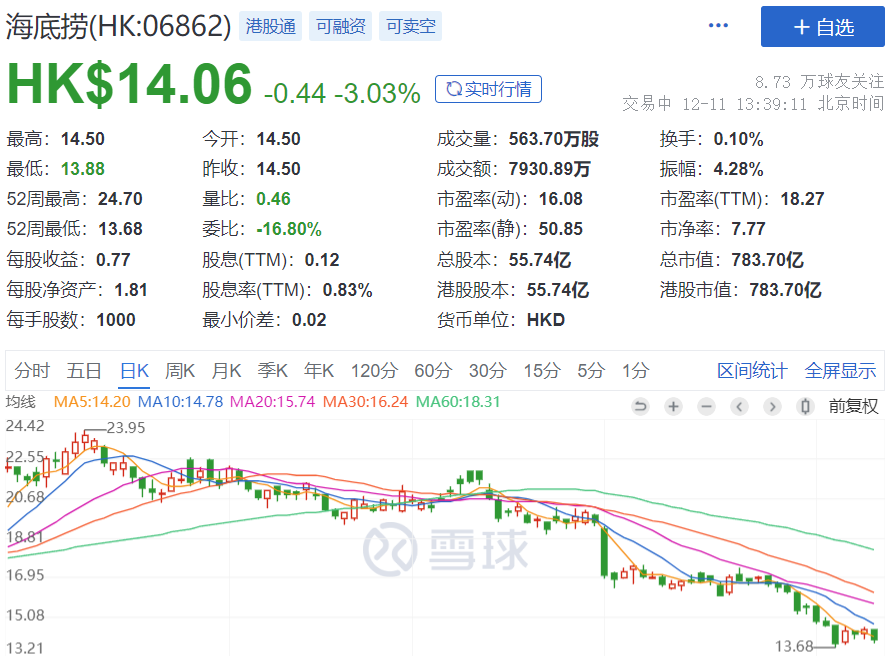Image resolution: width=891 pixels, height=656 pixels.
Task: Switch to the 1分 chart tab
Action: pyautogui.click(x=635, y=371)
